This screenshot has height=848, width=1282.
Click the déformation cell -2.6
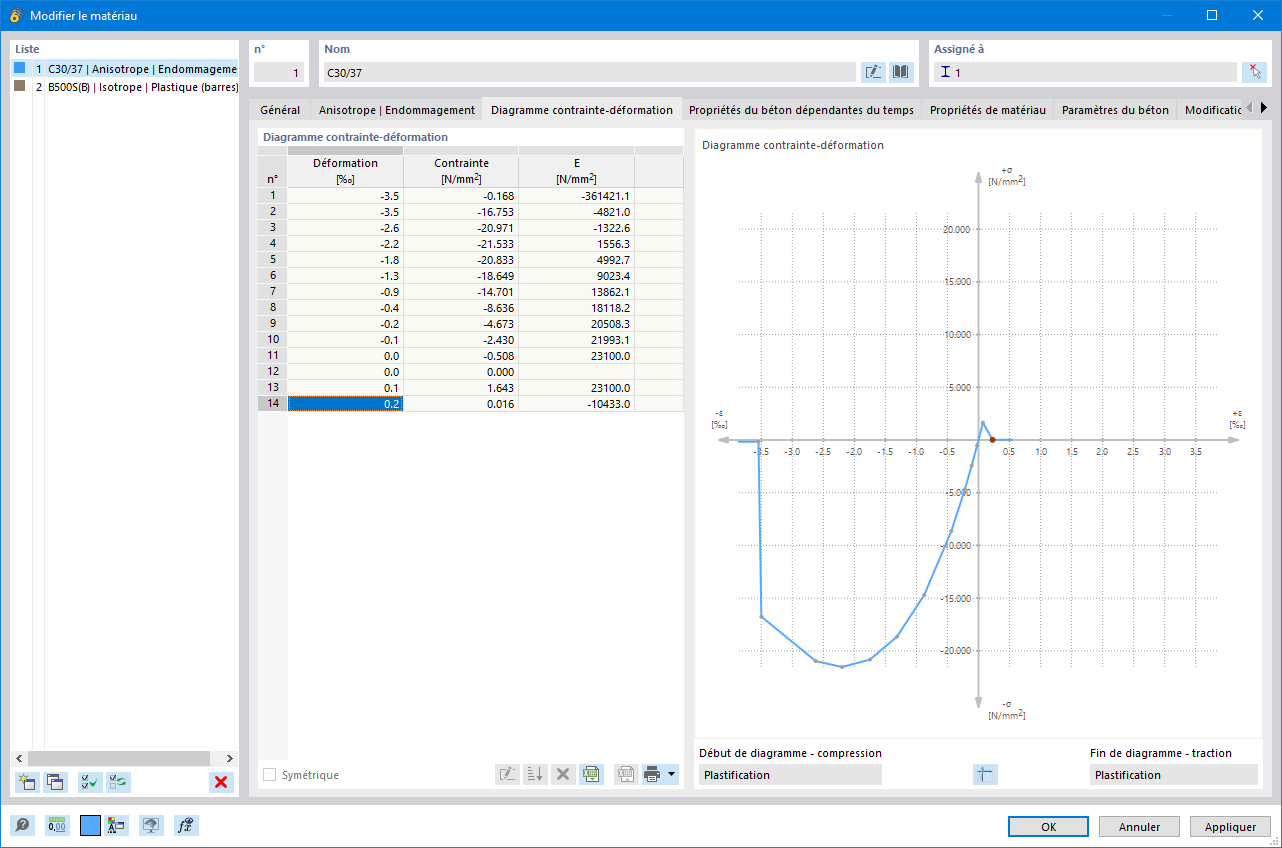coord(345,228)
